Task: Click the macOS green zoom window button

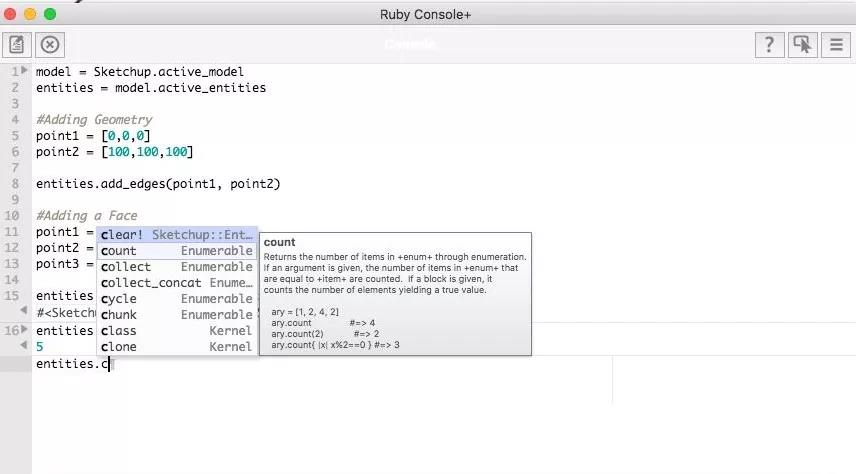Action: click(x=50, y=14)
